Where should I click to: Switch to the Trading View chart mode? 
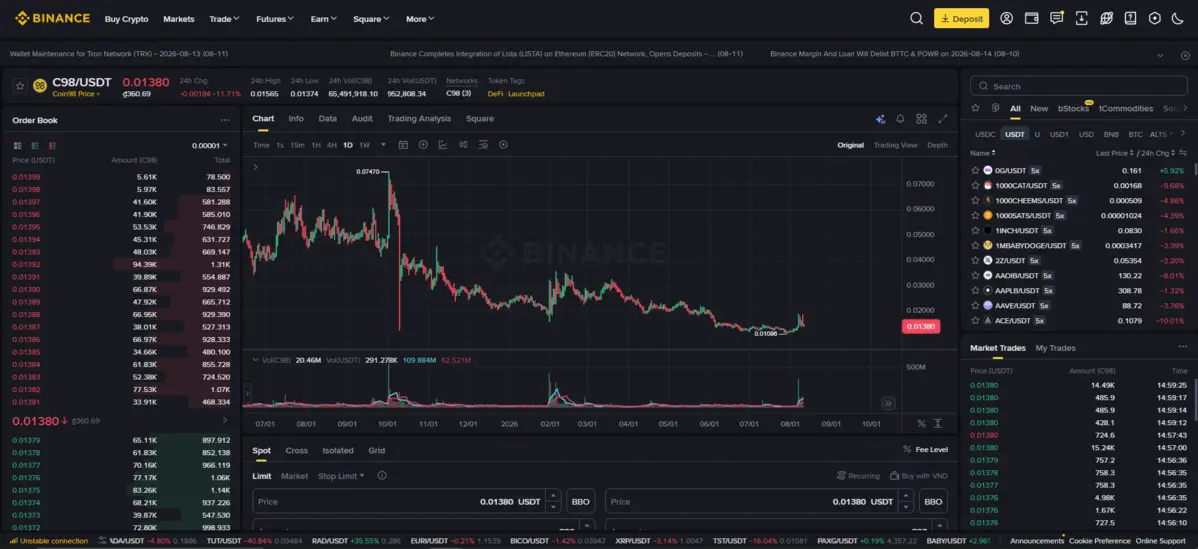point(895,145)
